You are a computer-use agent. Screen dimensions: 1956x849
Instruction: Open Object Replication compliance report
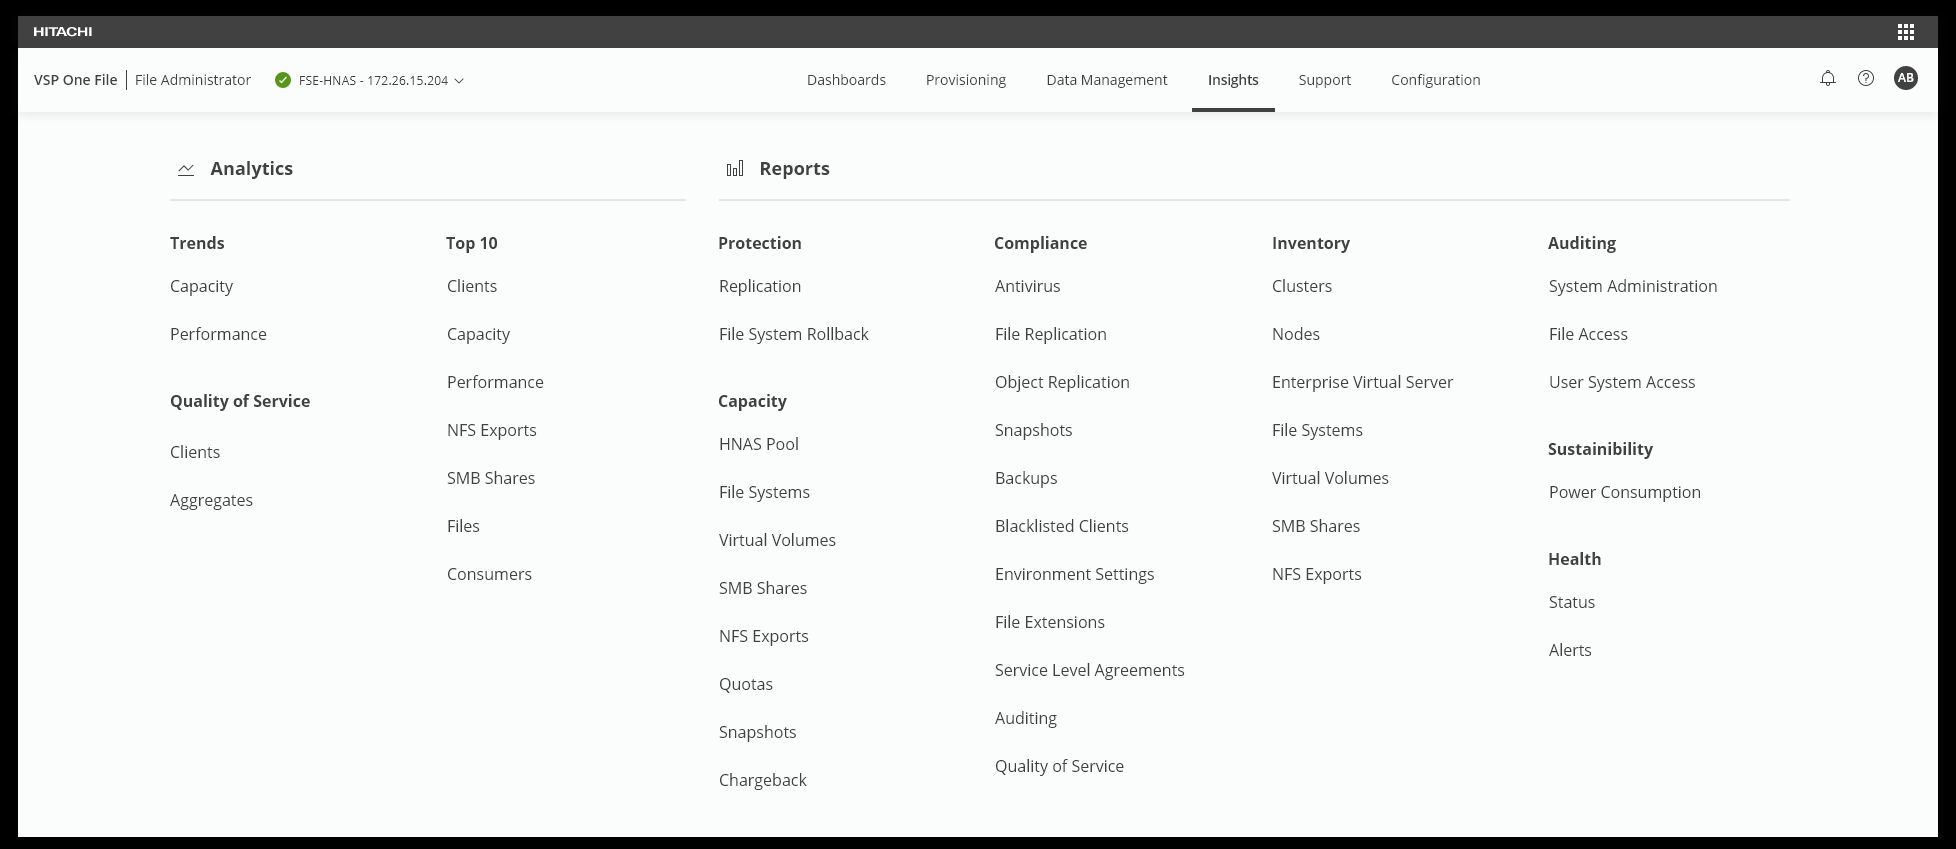point(1062,382)
